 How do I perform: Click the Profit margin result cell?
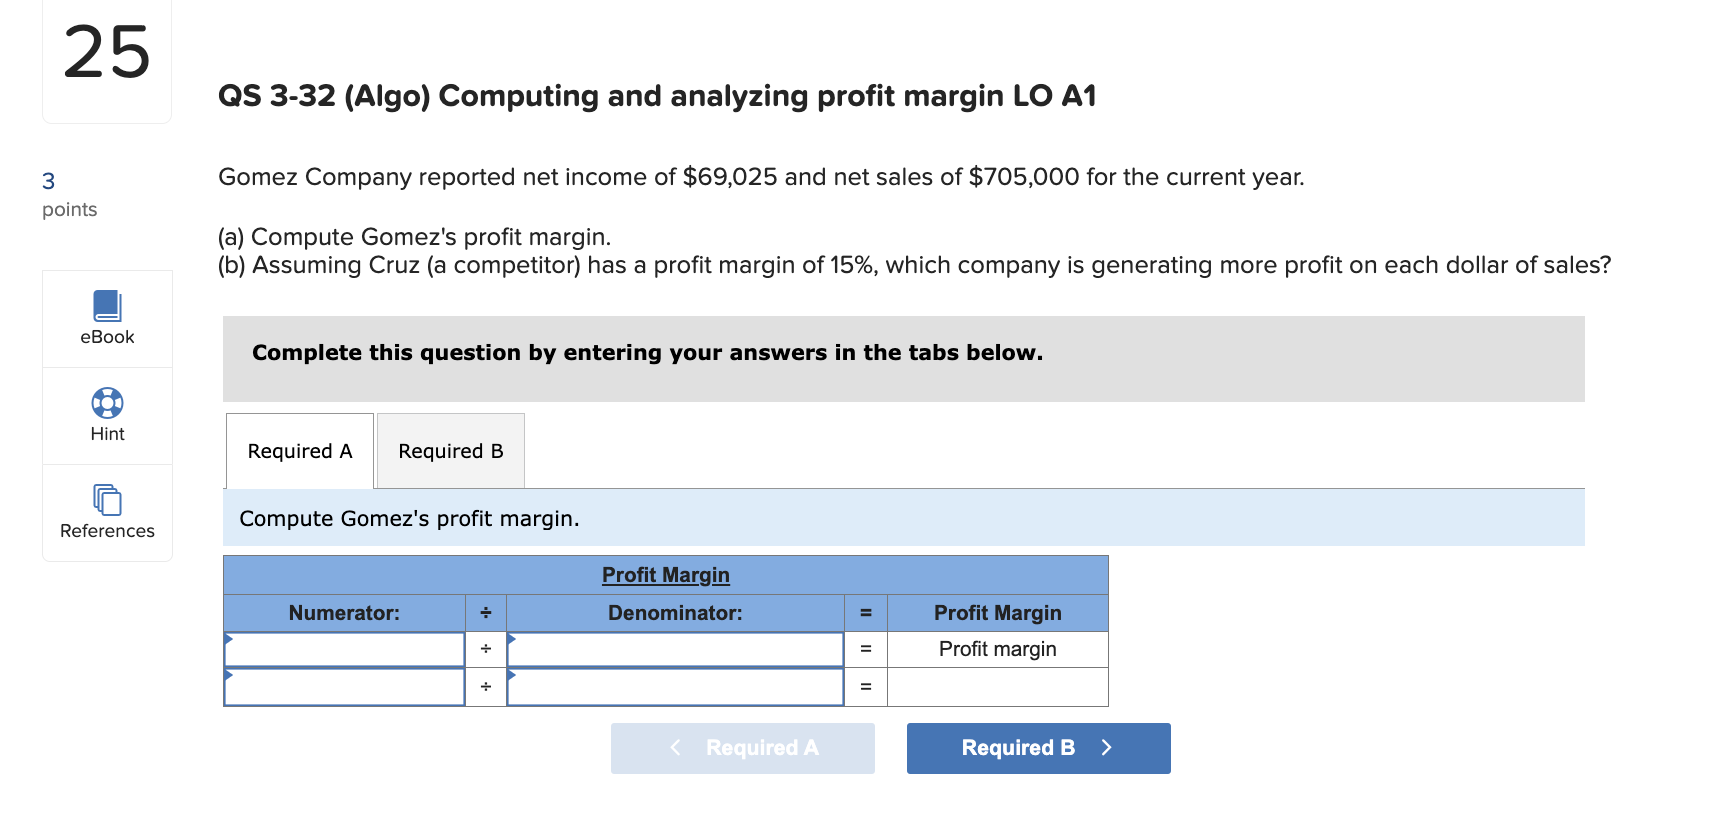click(996, 649)
